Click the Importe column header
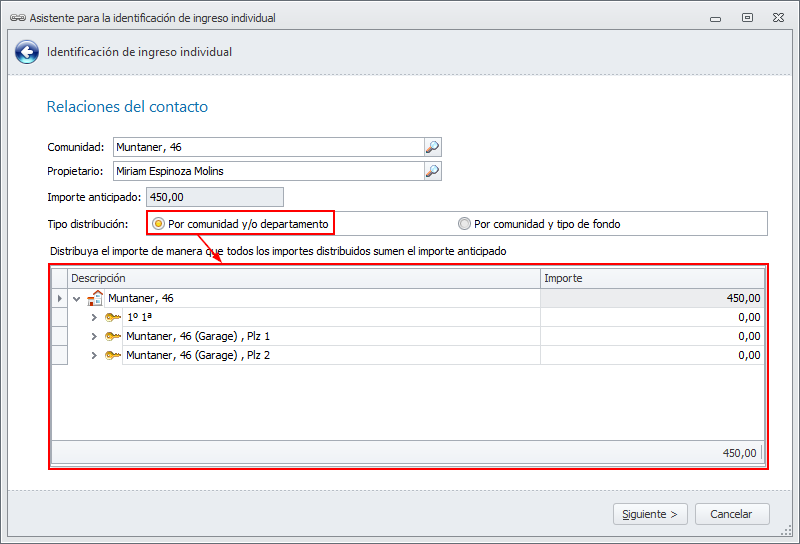Screen dimensions: 800x544 652,278
